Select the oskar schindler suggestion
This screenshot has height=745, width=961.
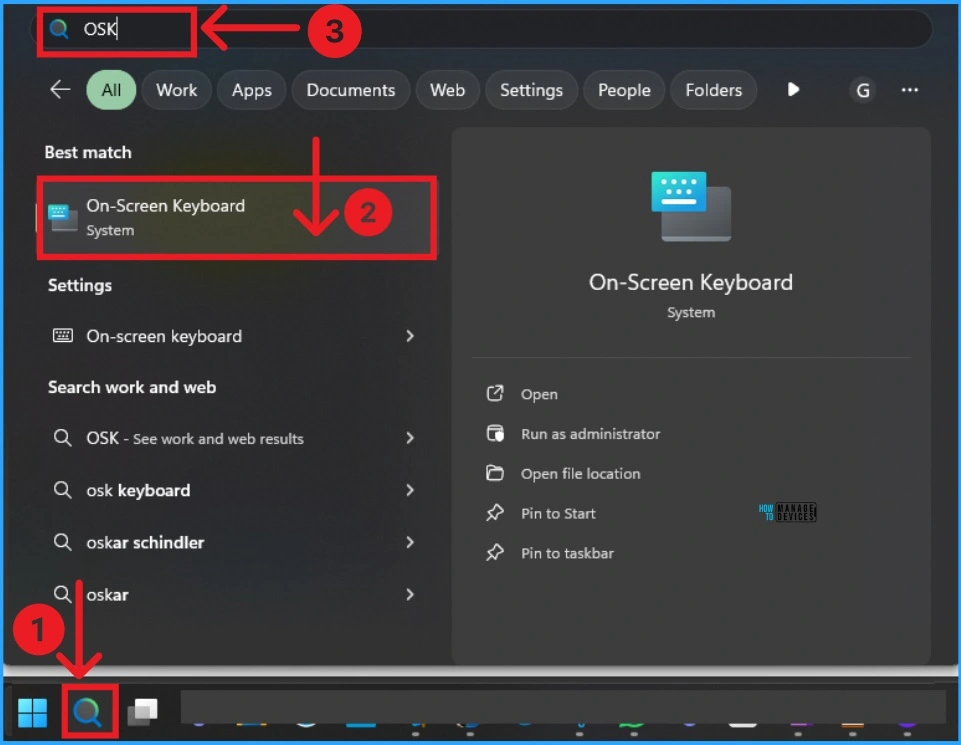[x=233, y=542]
